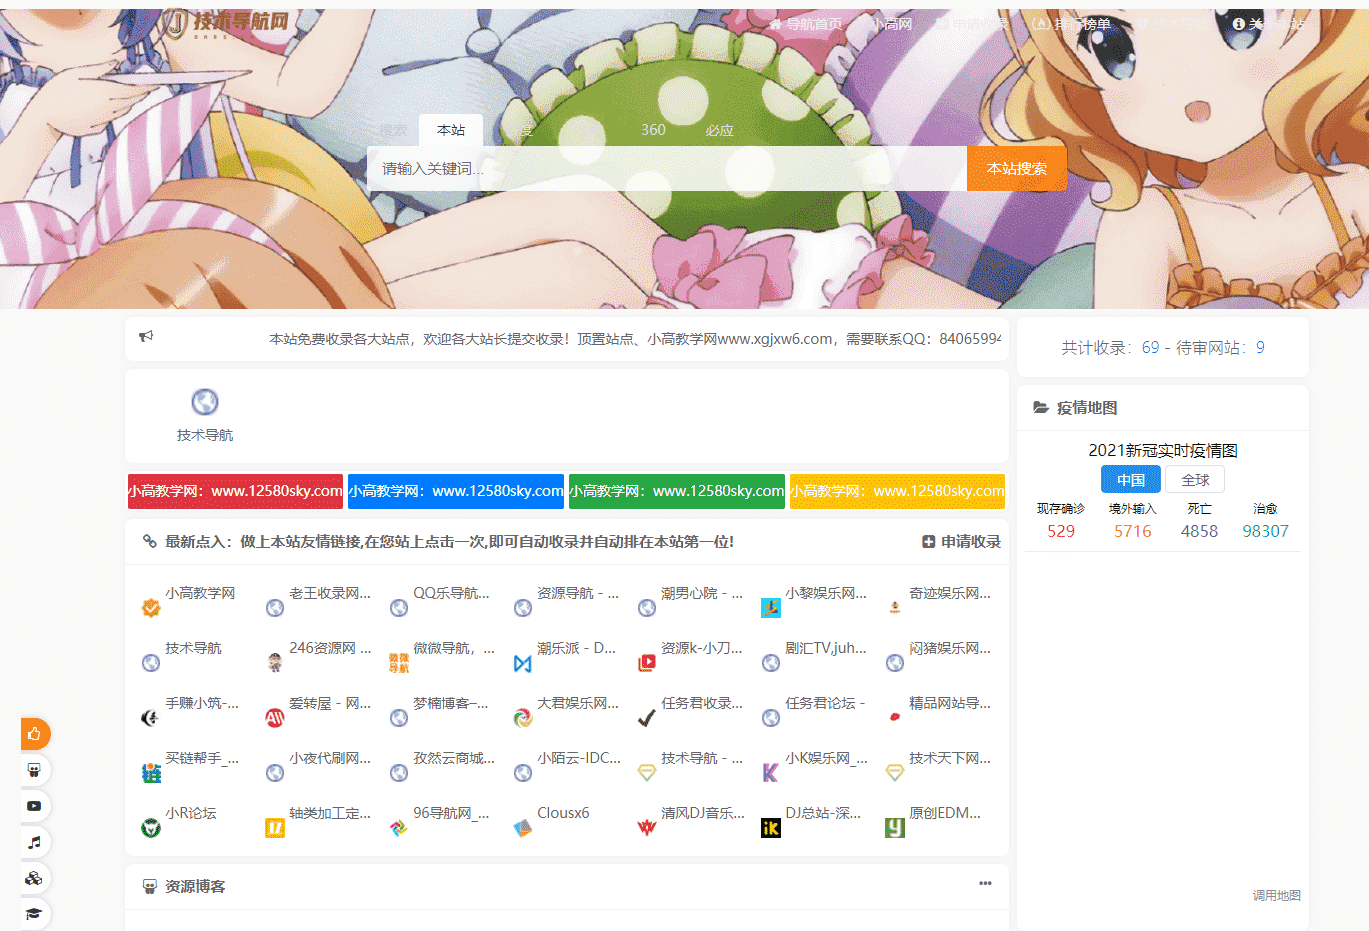Focus the 请输入关键词 search input
The width and height of the screenshot is (1369, 931).
point(667,168)
